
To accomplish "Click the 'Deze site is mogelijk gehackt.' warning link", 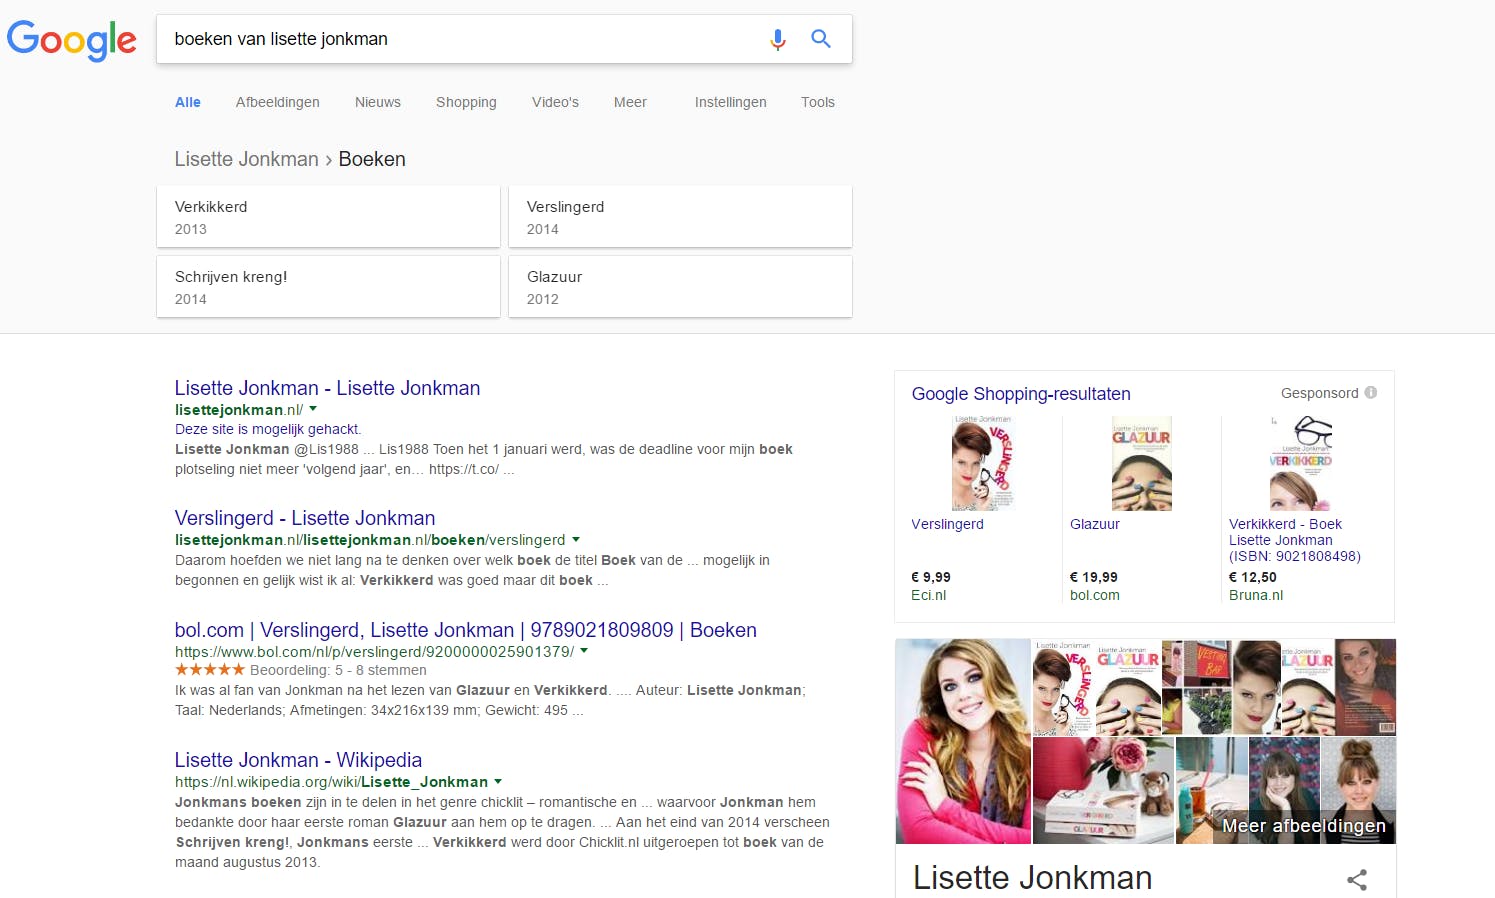I will [x=268, y=429].
